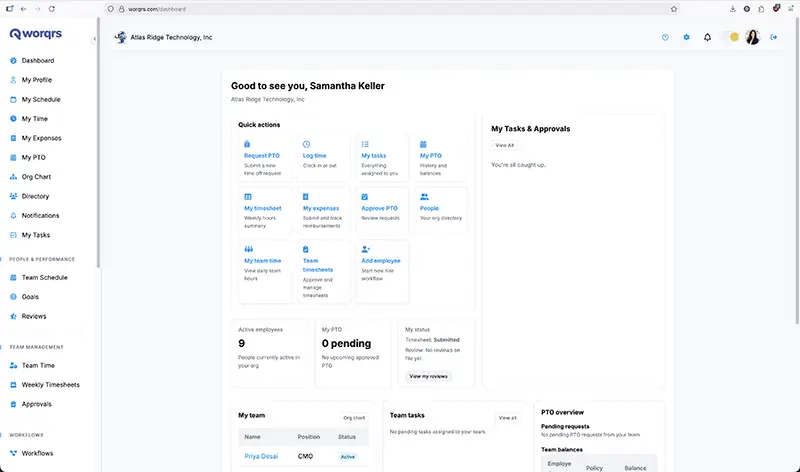Click the My Time clock icon in sidebar
The height and width of the screenshot is (472, 800).
point(13,119)
